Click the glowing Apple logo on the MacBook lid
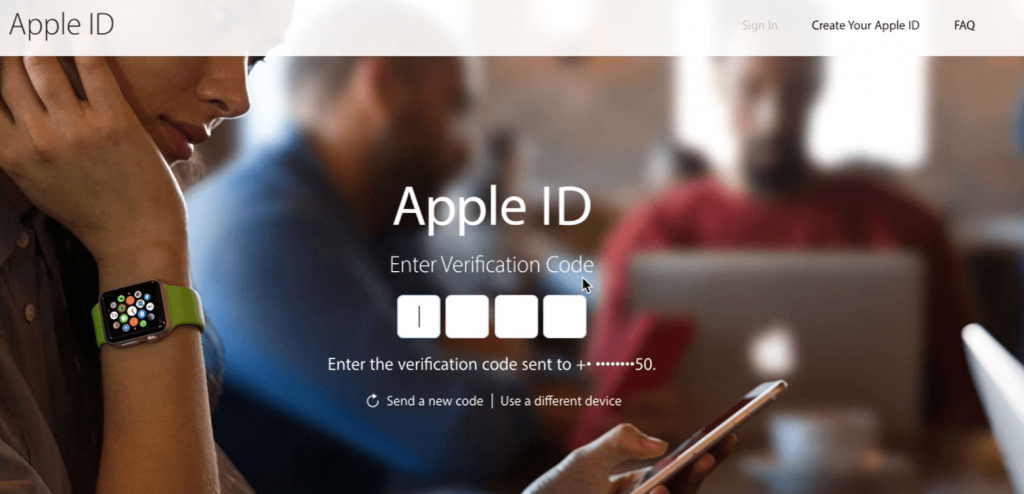The image size is (1024, 494). click(x=773, y=351)
